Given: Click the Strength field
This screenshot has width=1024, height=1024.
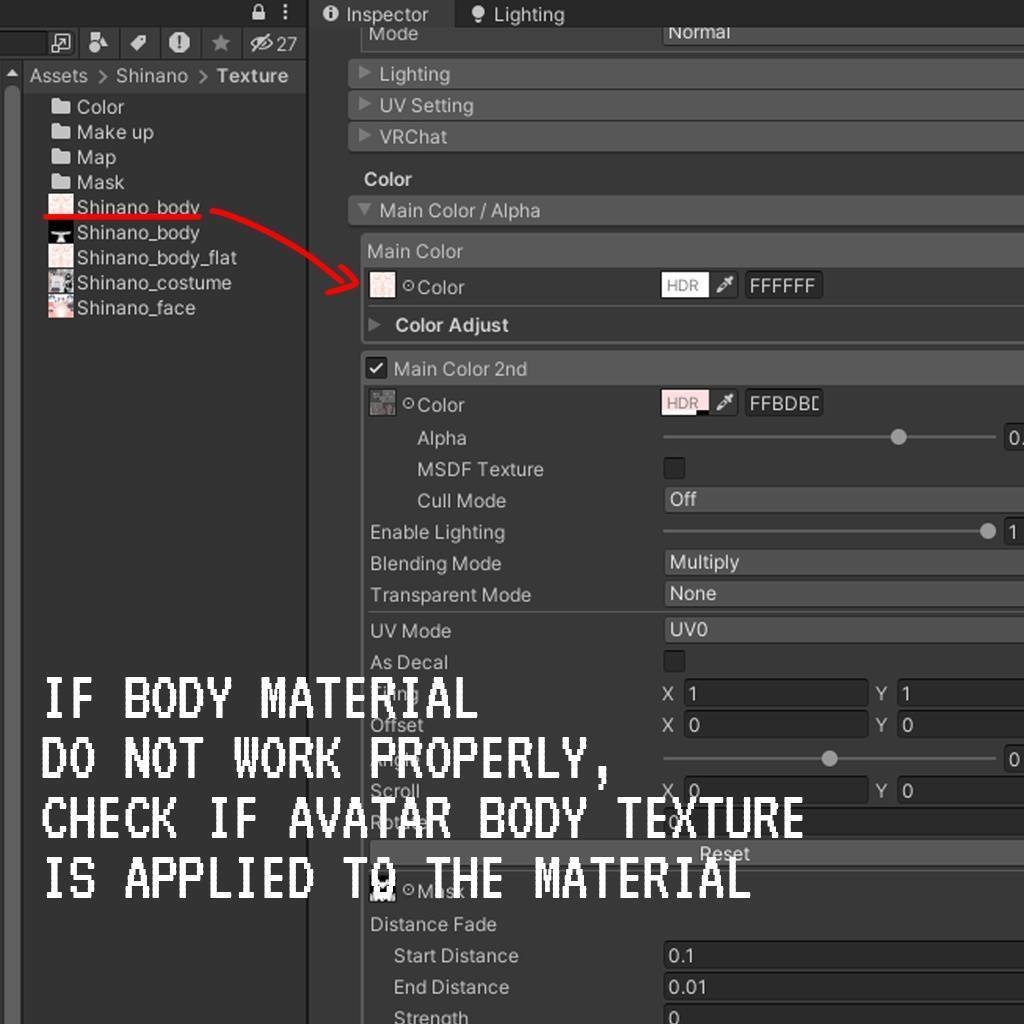Looking at the screenshot, I should (843, 1016).
